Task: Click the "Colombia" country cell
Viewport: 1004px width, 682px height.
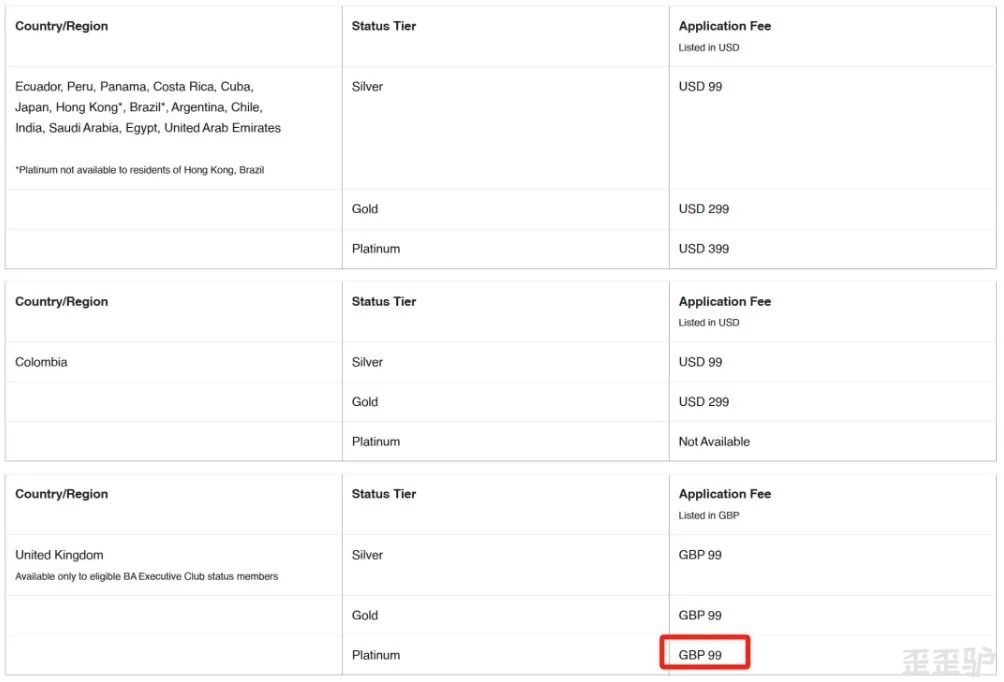Action: point(41,362)
